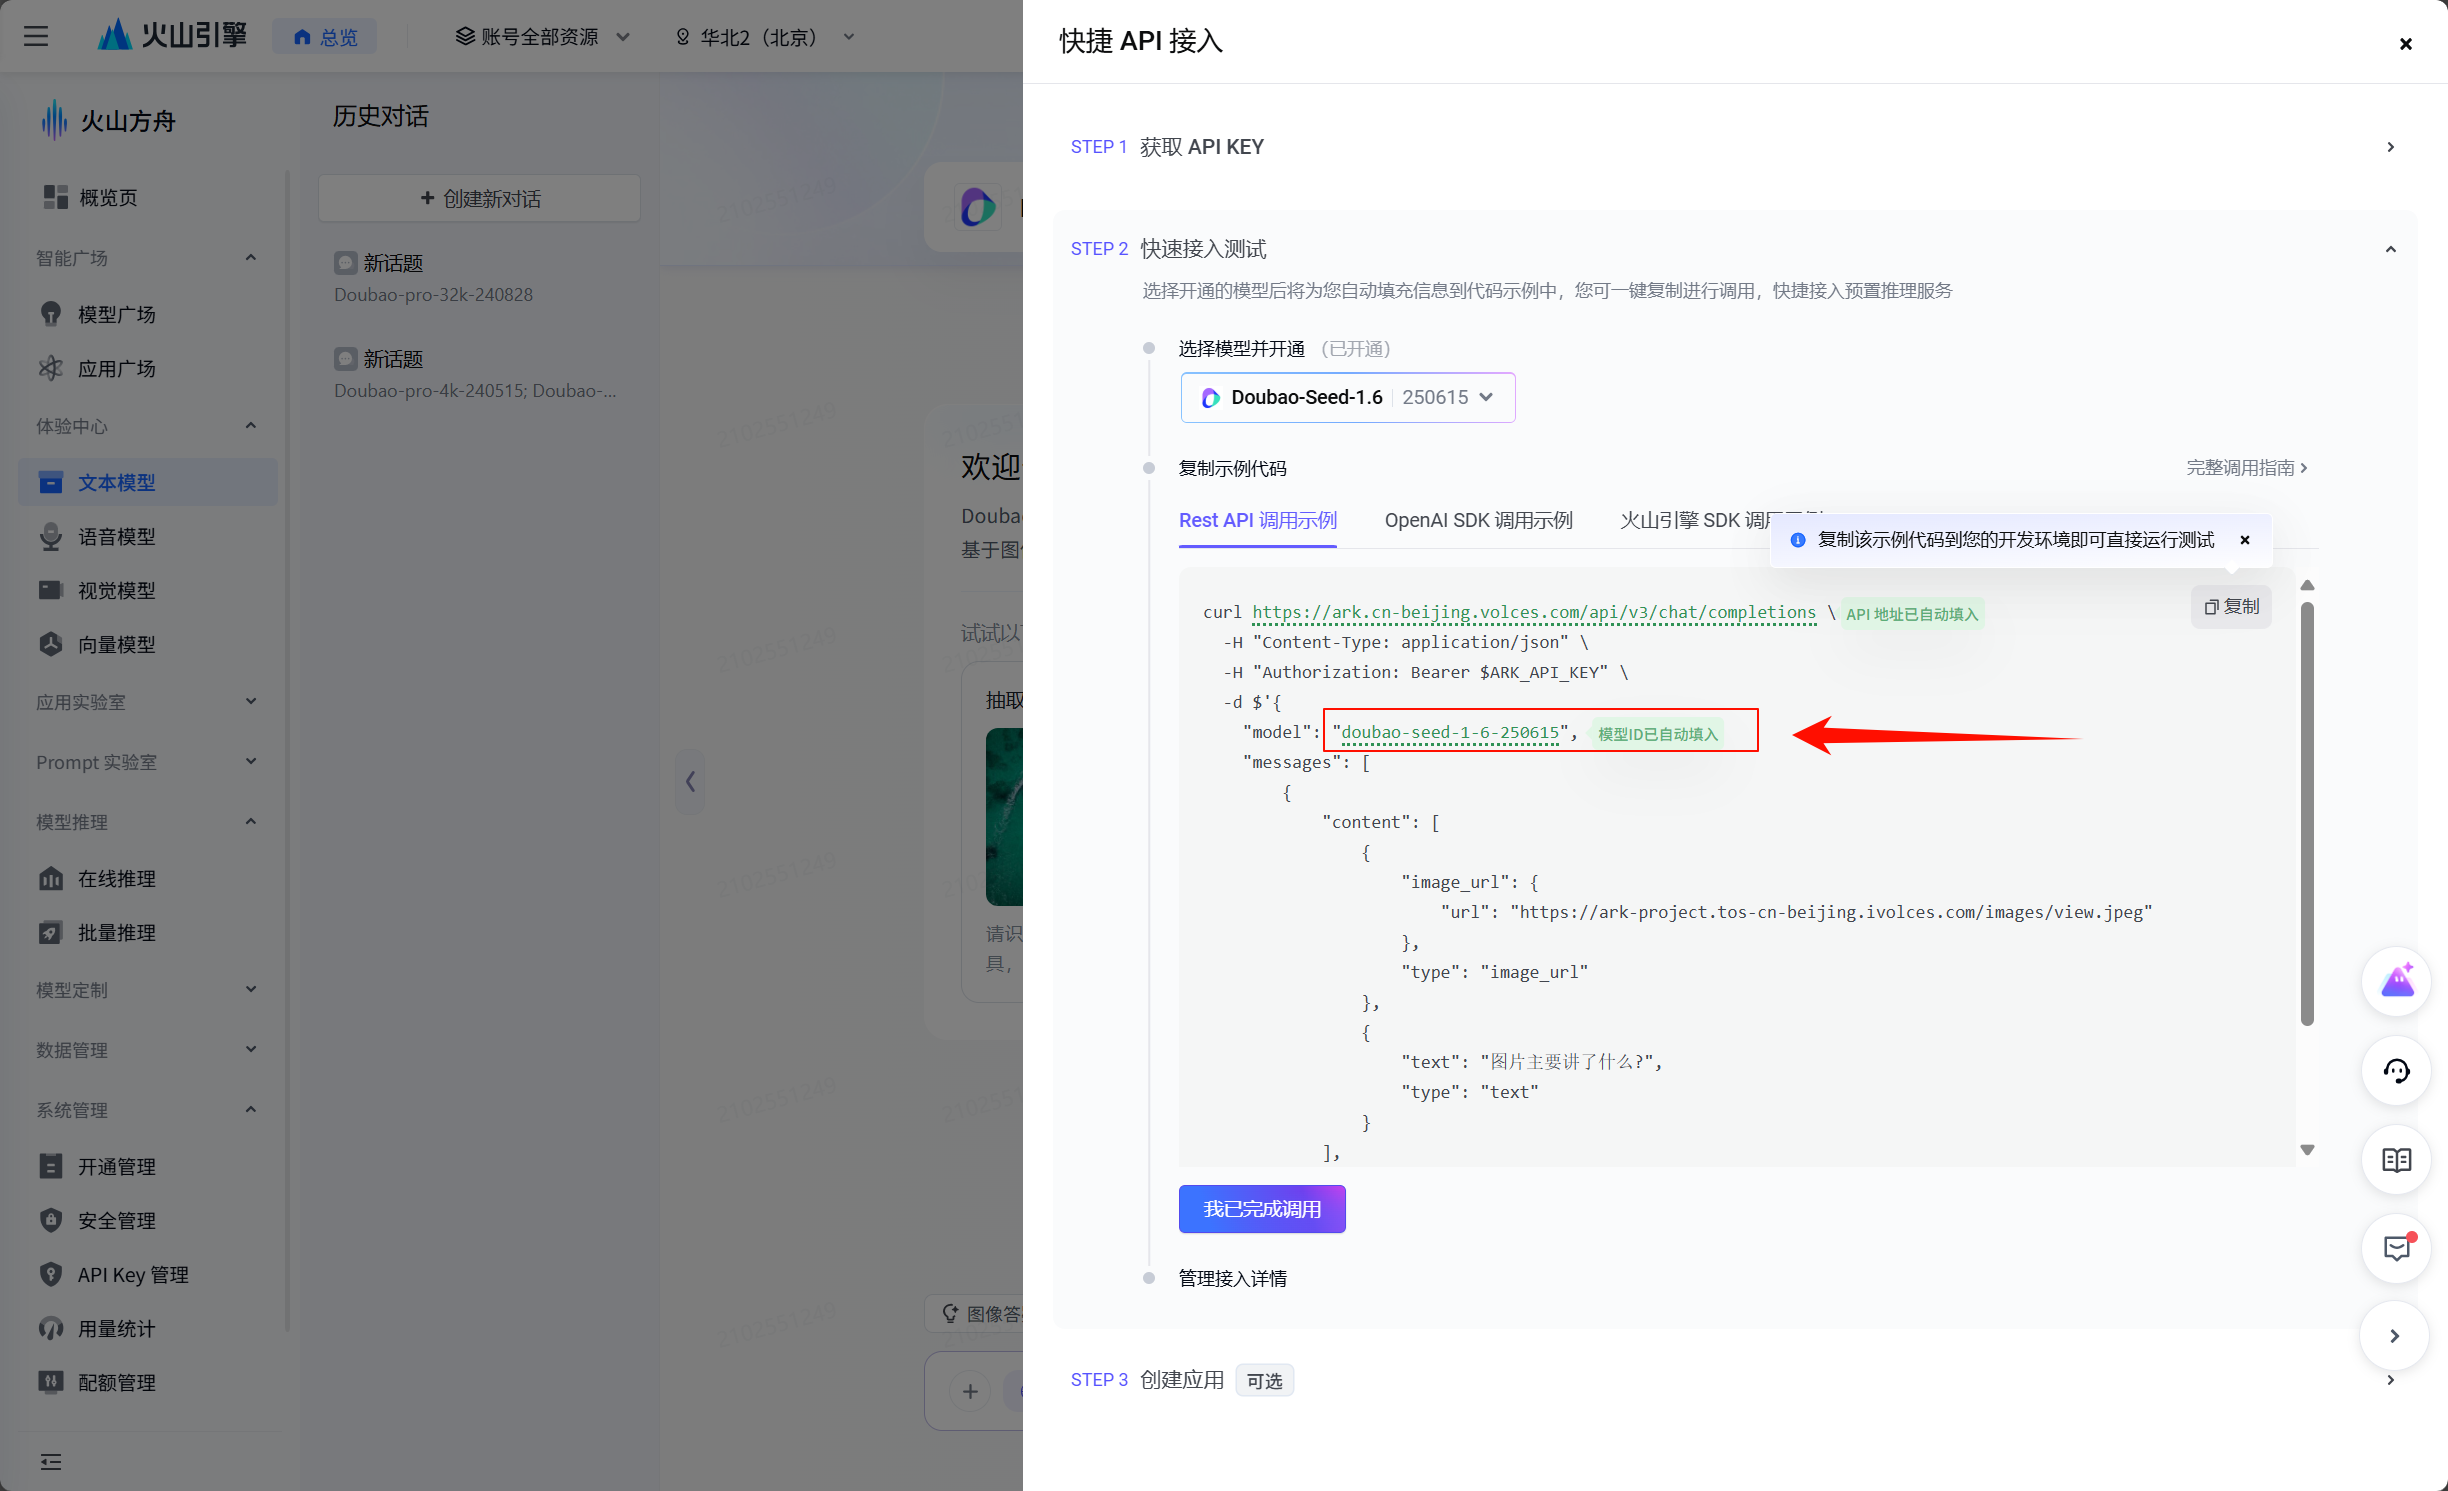
Task: Click the API endpoint URL in code
Action: [1533, 612]
